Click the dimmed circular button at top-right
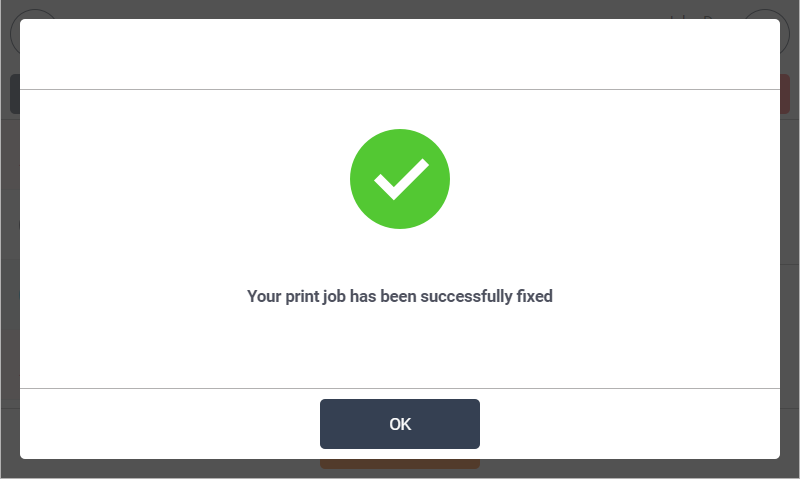 click(x=783, y=32)
